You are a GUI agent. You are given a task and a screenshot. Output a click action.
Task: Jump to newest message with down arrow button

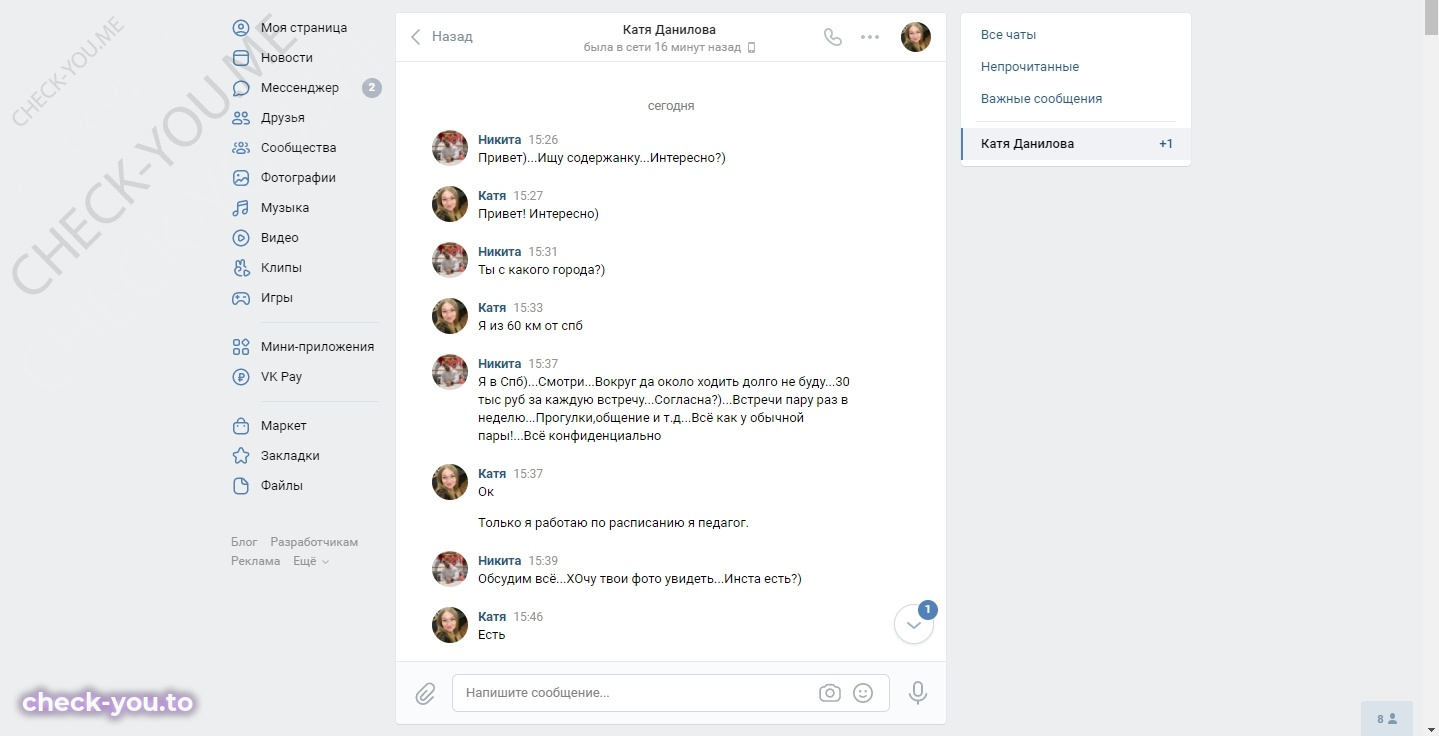(914, 624)
